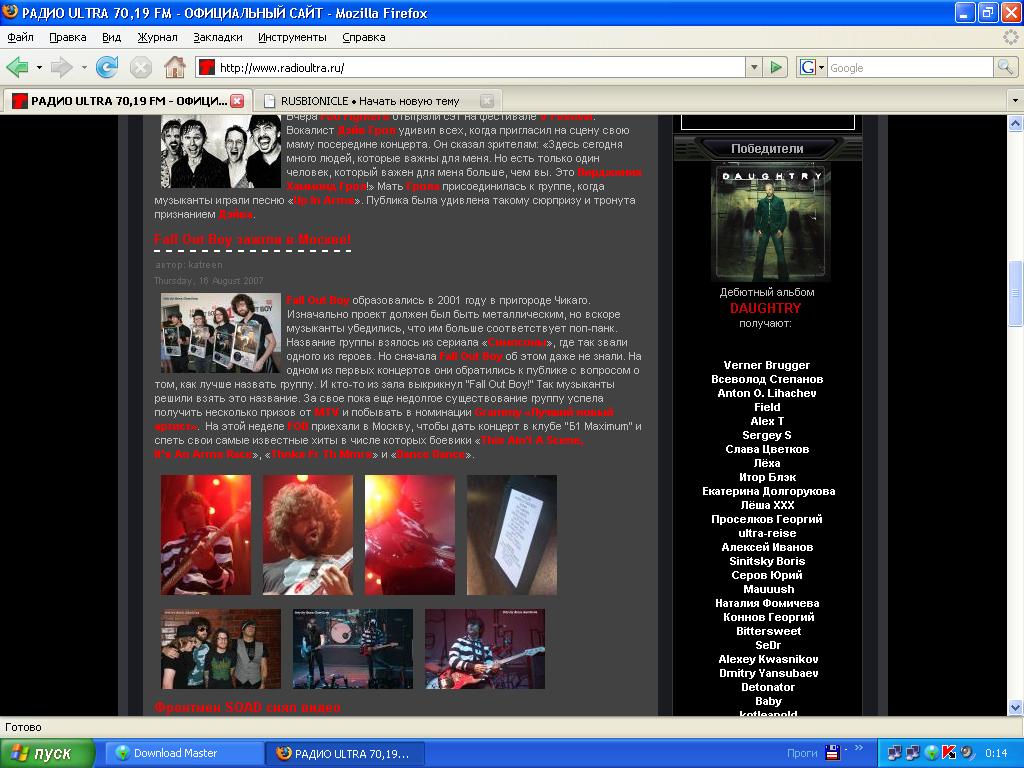Click the green Go arrow beside the URL

(775, 67)
